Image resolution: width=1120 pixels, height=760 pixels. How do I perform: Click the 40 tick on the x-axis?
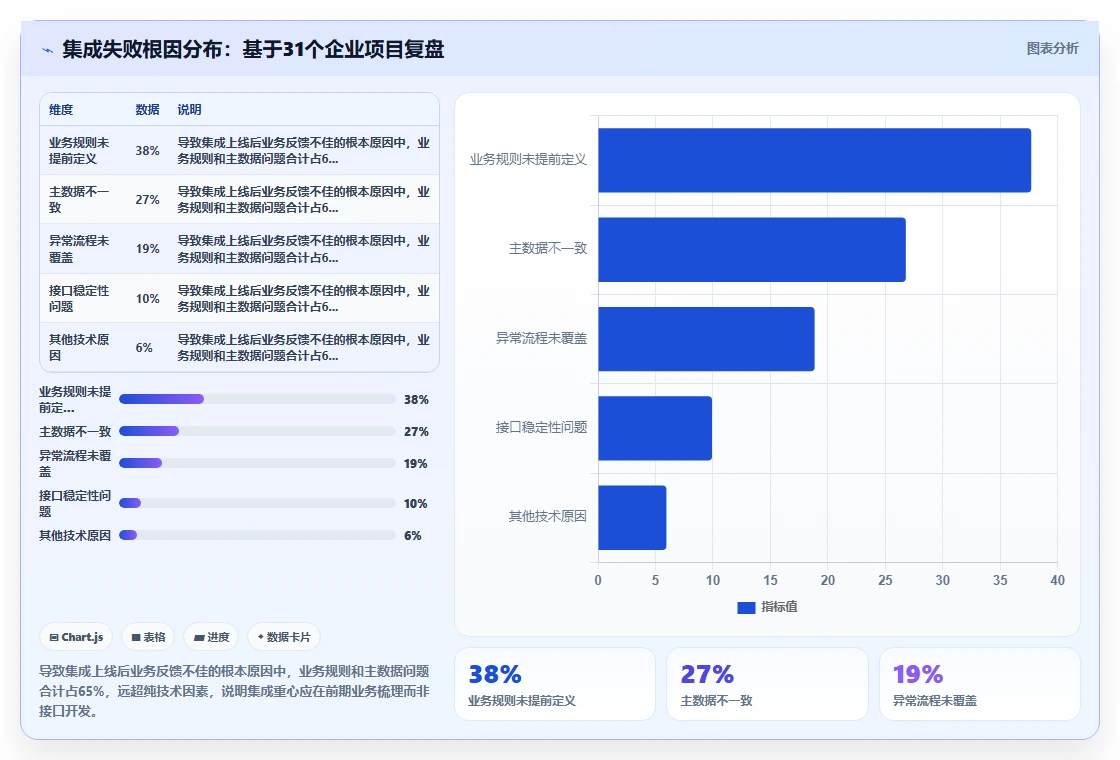click(x=1057, y=581)
